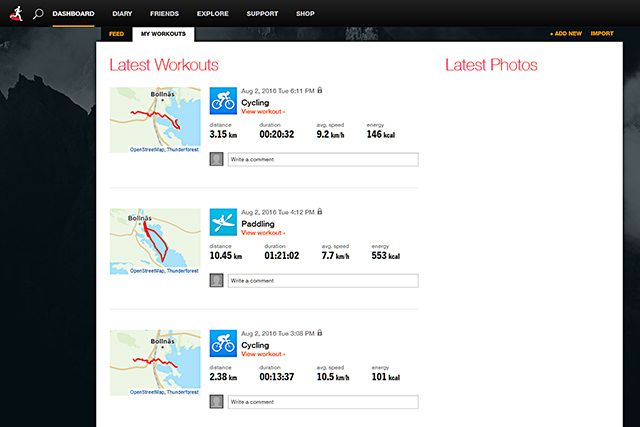640x427 pixels.
Task: Click the privacy lock on the Paddling workout
Action: 320,212
